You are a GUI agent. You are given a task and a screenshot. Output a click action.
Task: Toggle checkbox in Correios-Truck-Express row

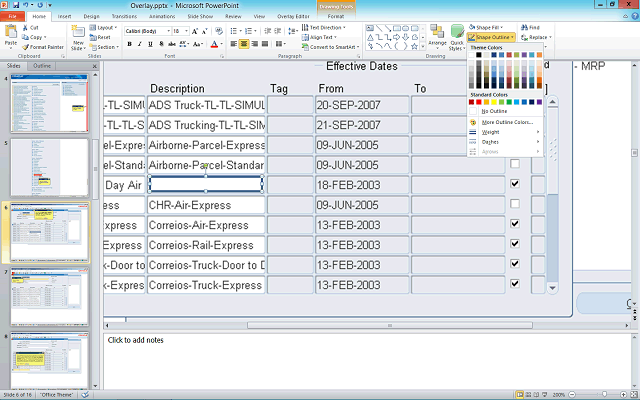tap(515, 284)
